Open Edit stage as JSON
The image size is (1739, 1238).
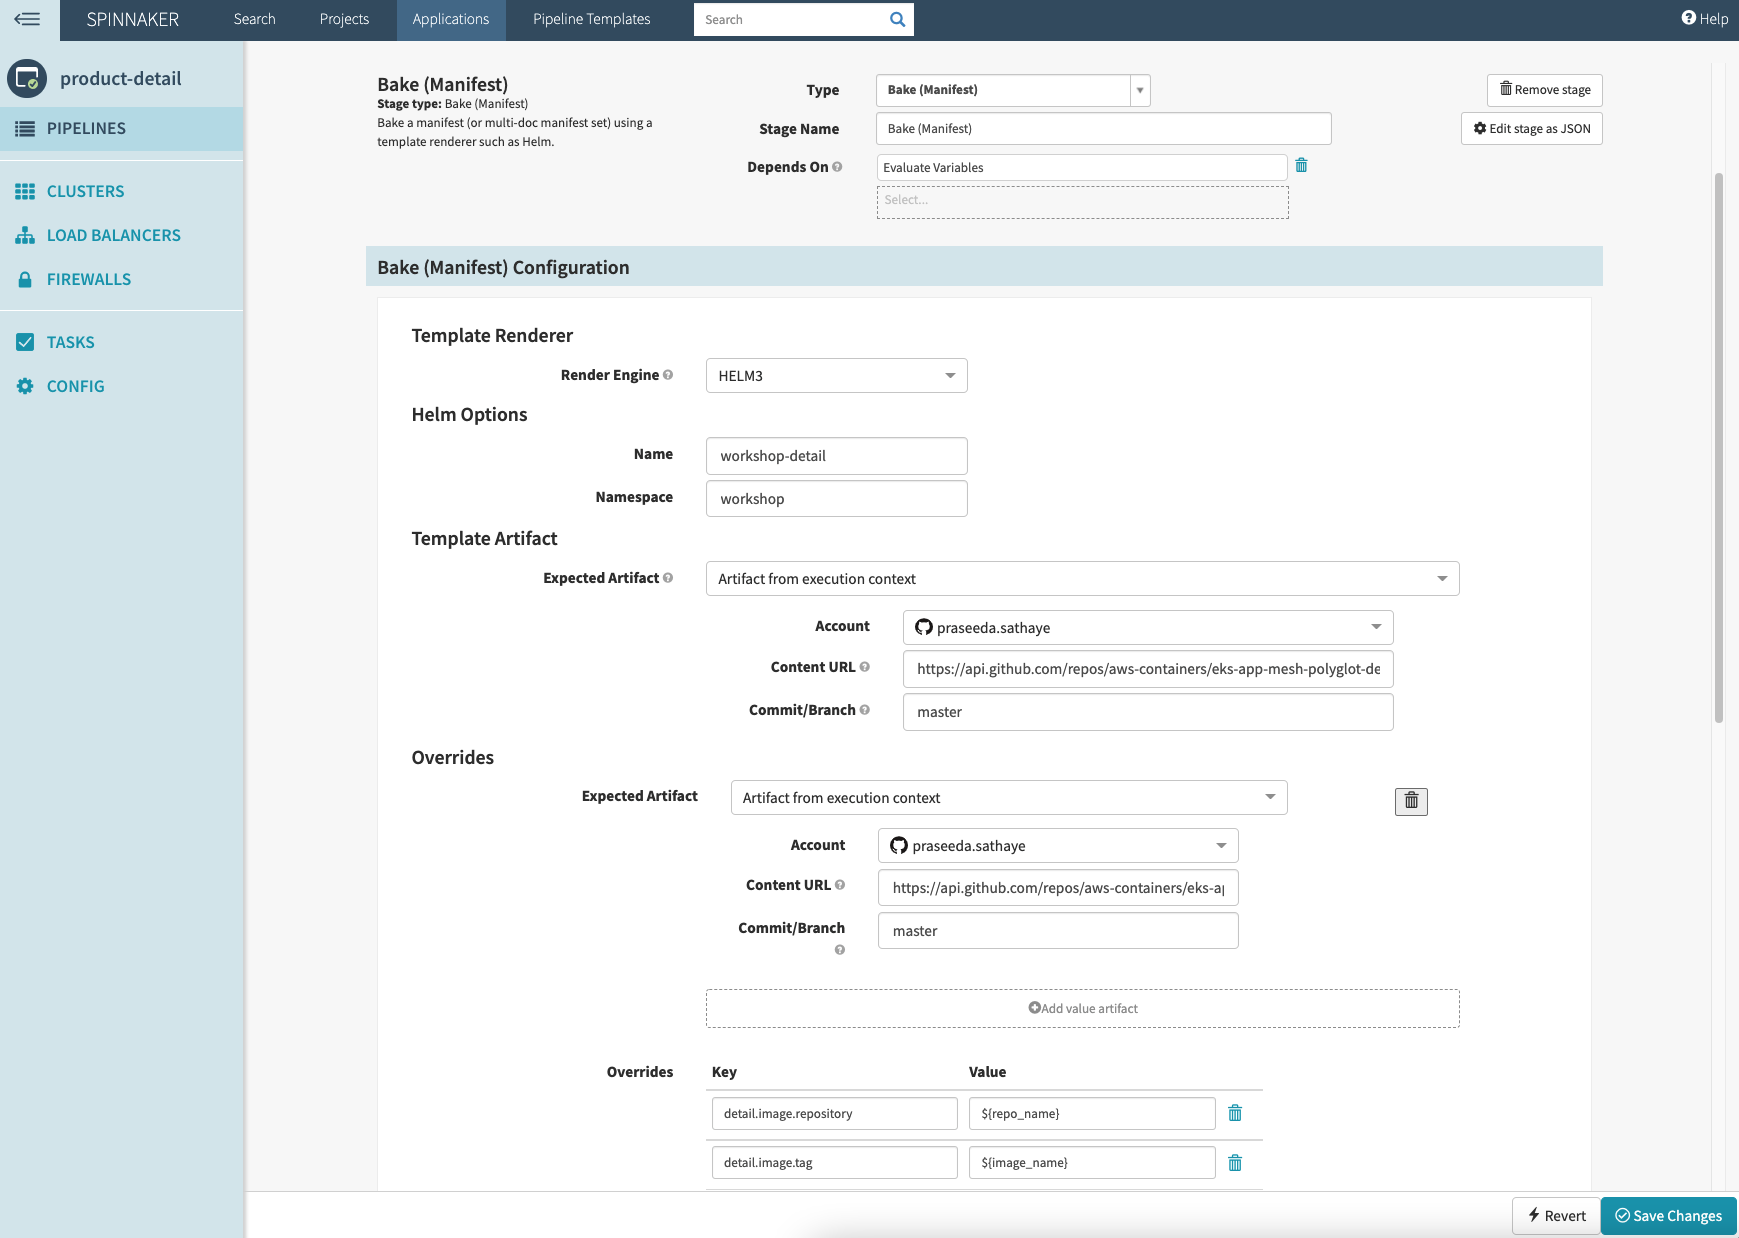point(1531,128)
